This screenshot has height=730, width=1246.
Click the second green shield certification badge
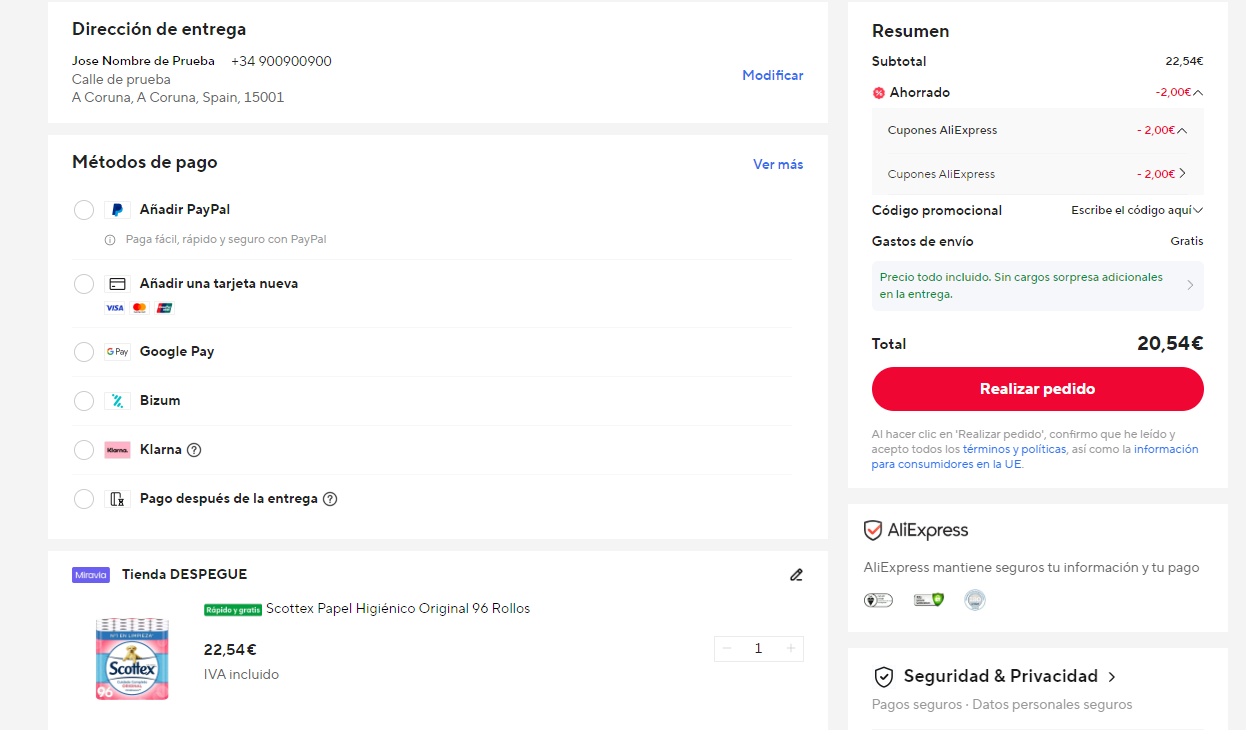tap(929, 600)
